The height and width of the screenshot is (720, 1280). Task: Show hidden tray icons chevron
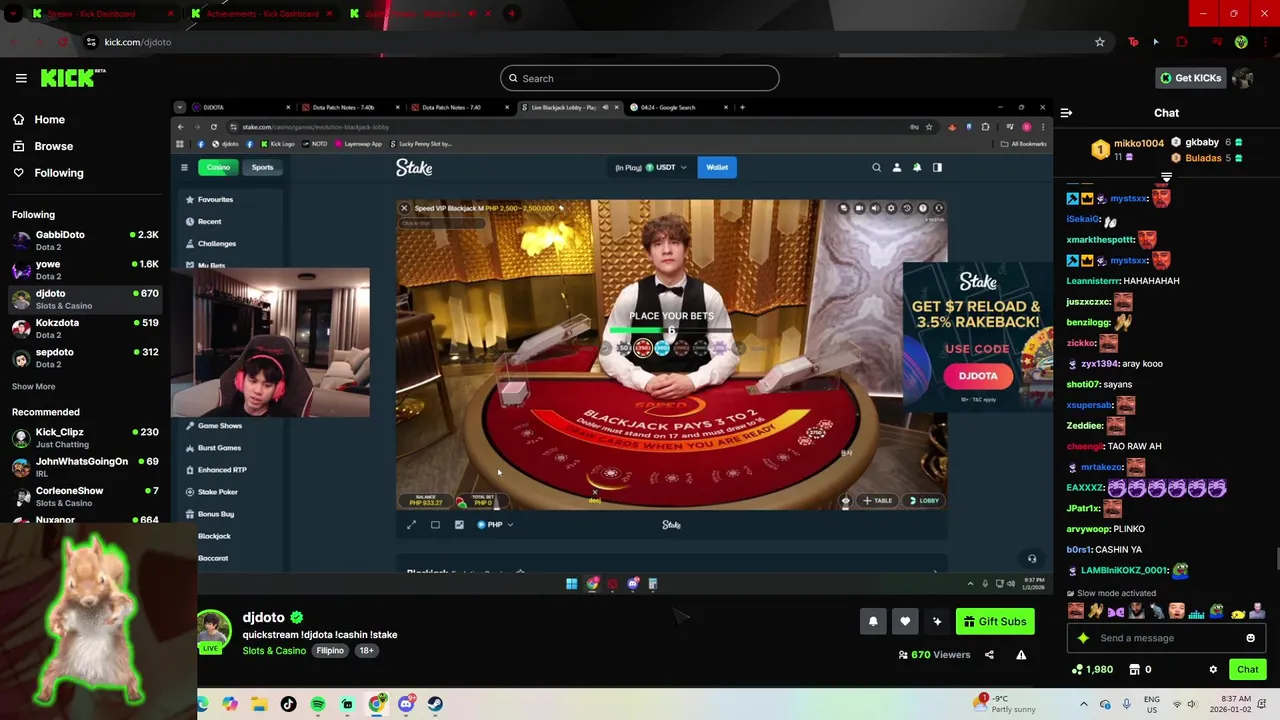tap(1084, 704)
